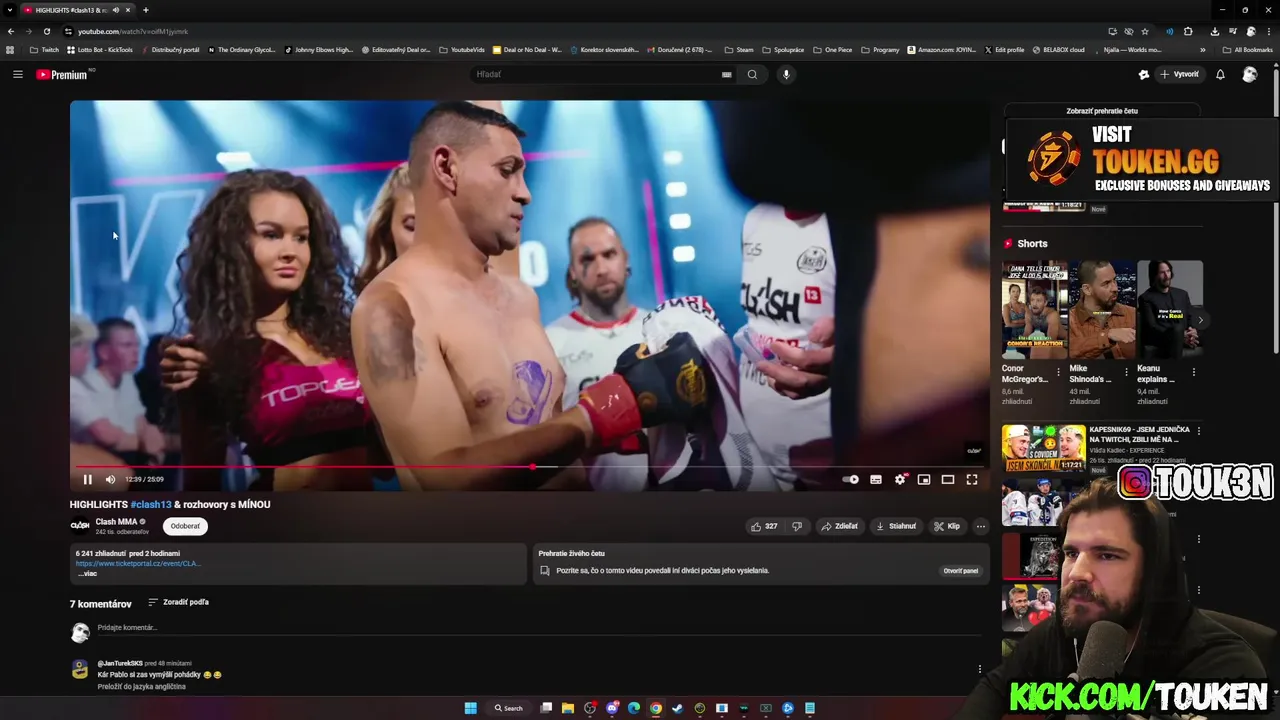Click the Clash MMA channel avatar
The width and height of the screenshot is (1280, 720).
pyautogui.click(x=80, y=526)
